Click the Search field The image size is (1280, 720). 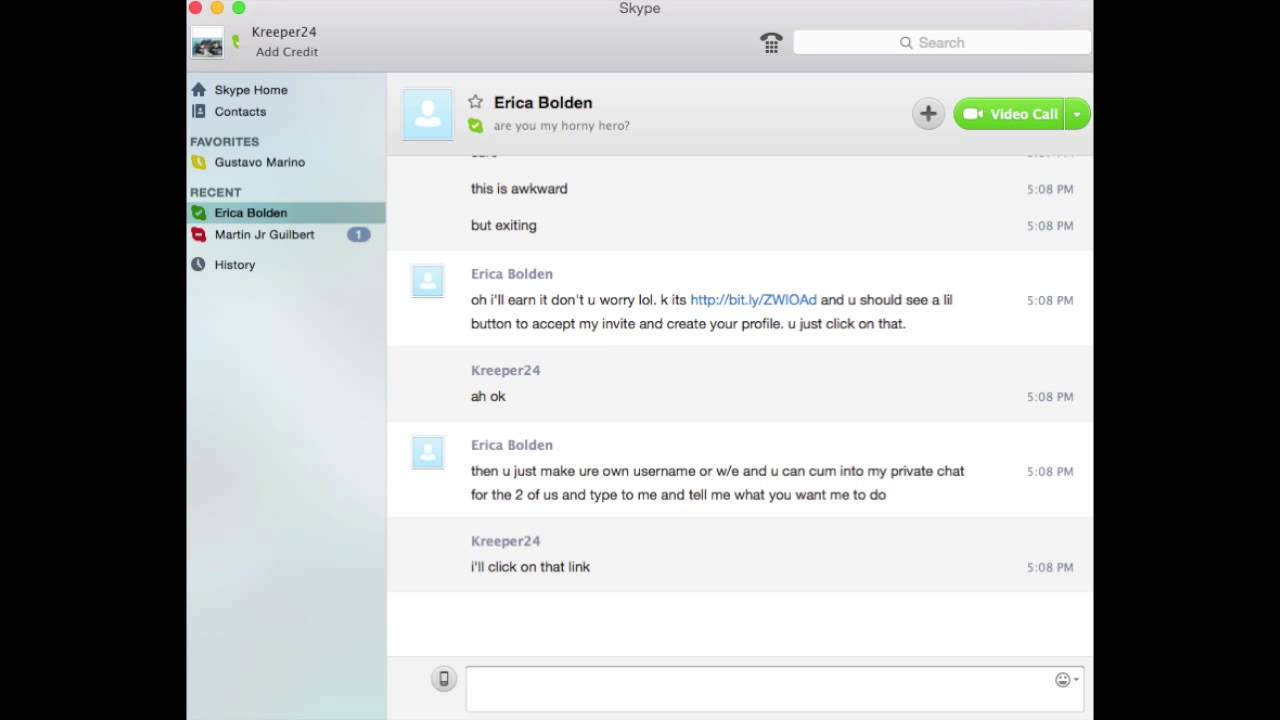point(941,43)
